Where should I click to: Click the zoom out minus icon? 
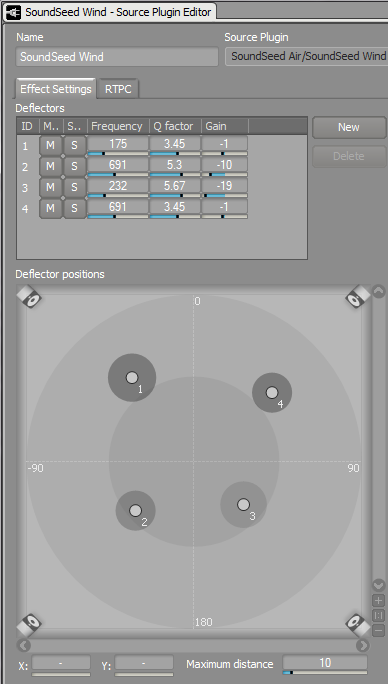pos(378,630)
